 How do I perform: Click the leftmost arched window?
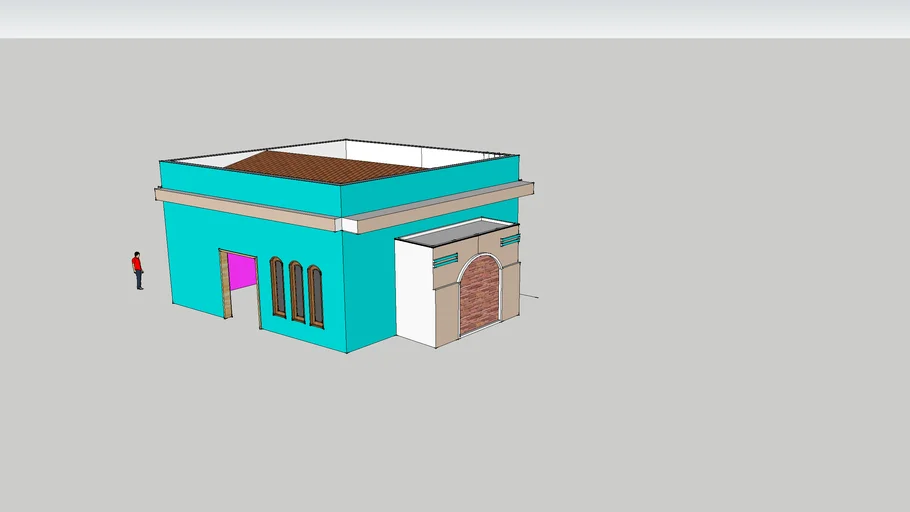pos(278,287)
